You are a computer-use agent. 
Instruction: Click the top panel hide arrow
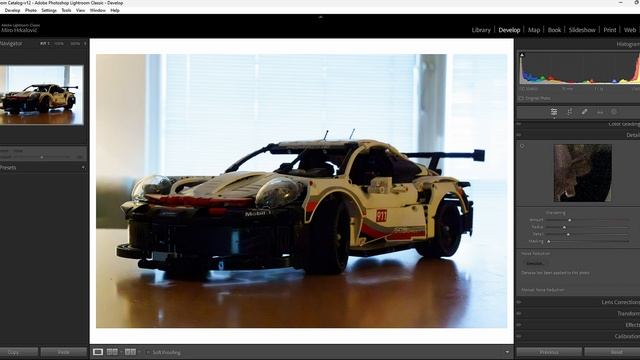(320, 17)
